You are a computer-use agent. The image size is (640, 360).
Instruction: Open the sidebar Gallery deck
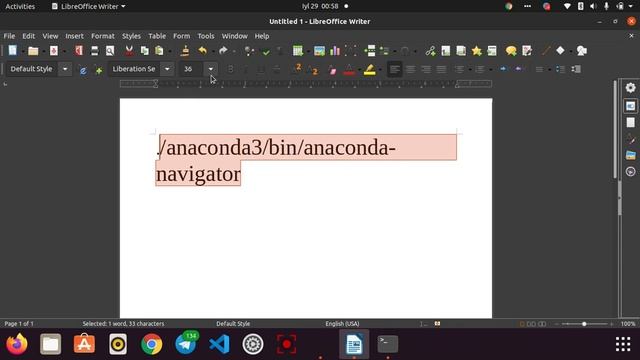(630, 155)
